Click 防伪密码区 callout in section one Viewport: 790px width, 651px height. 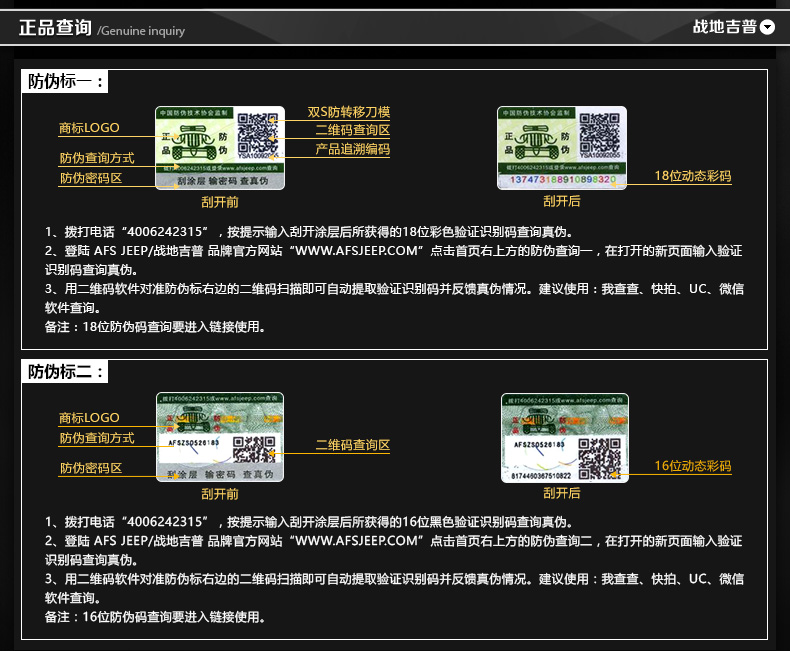click(x=91, y=178)
